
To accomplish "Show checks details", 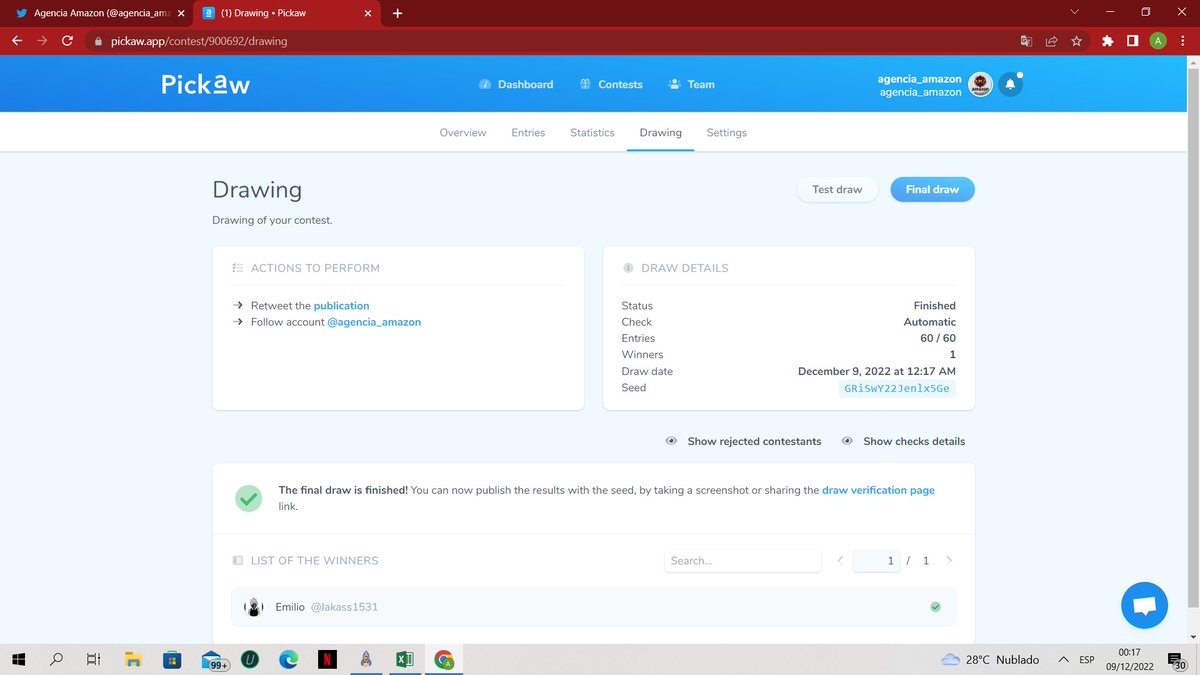I will (903, 441).
